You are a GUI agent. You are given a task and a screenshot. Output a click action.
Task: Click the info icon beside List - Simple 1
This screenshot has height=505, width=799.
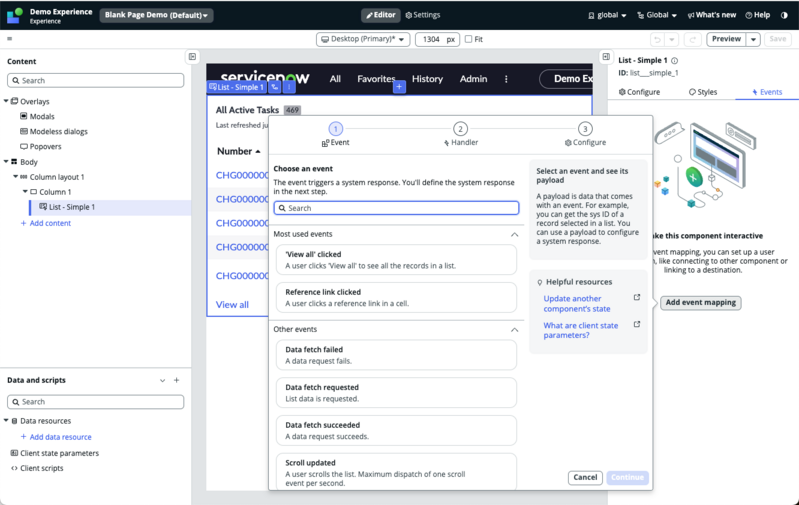[675, 61]
